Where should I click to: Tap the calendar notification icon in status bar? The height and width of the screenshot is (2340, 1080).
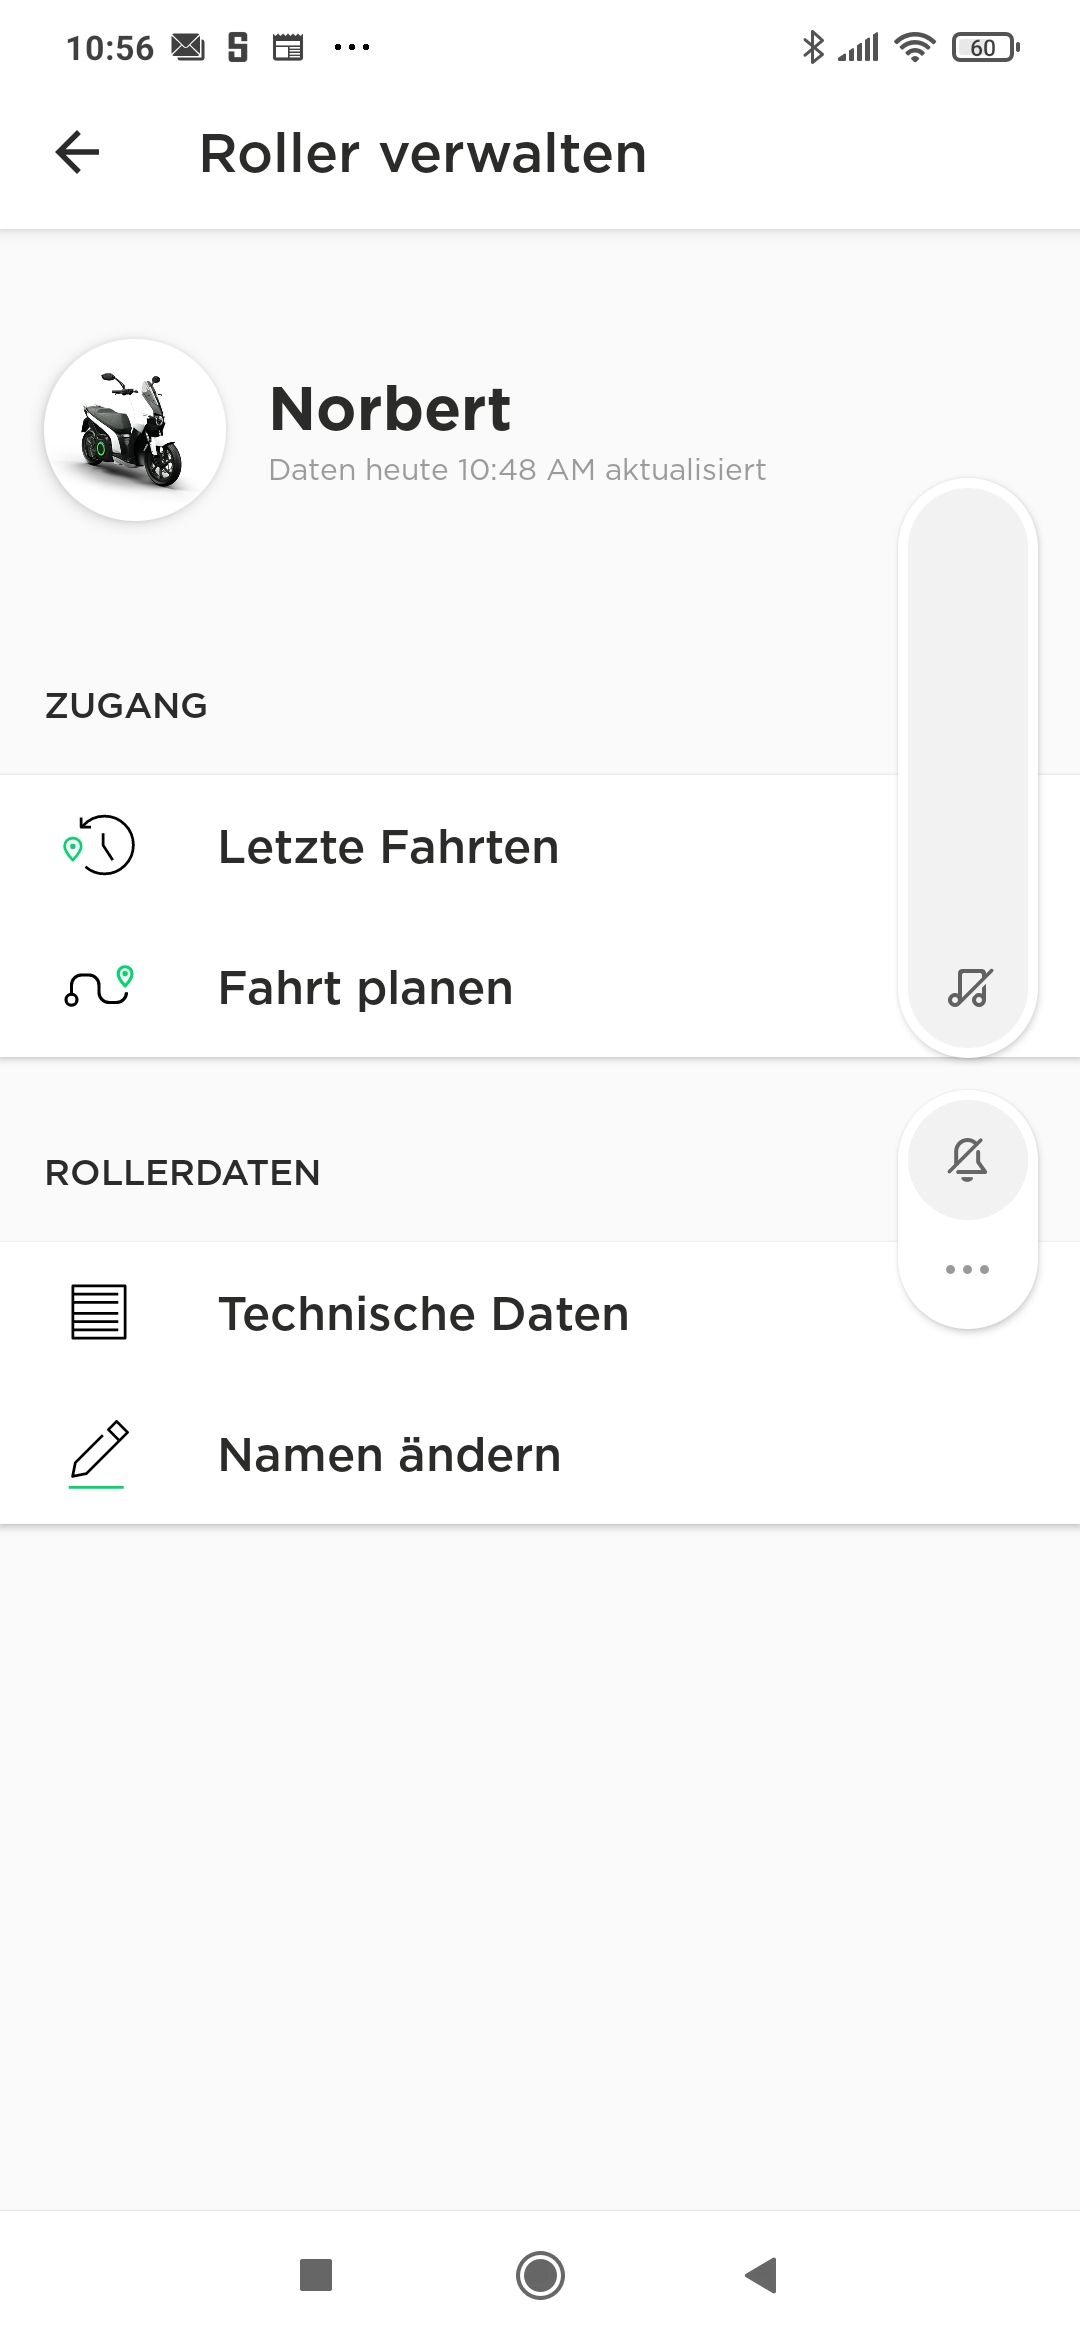pyautogui.click(x=288, y=47)
